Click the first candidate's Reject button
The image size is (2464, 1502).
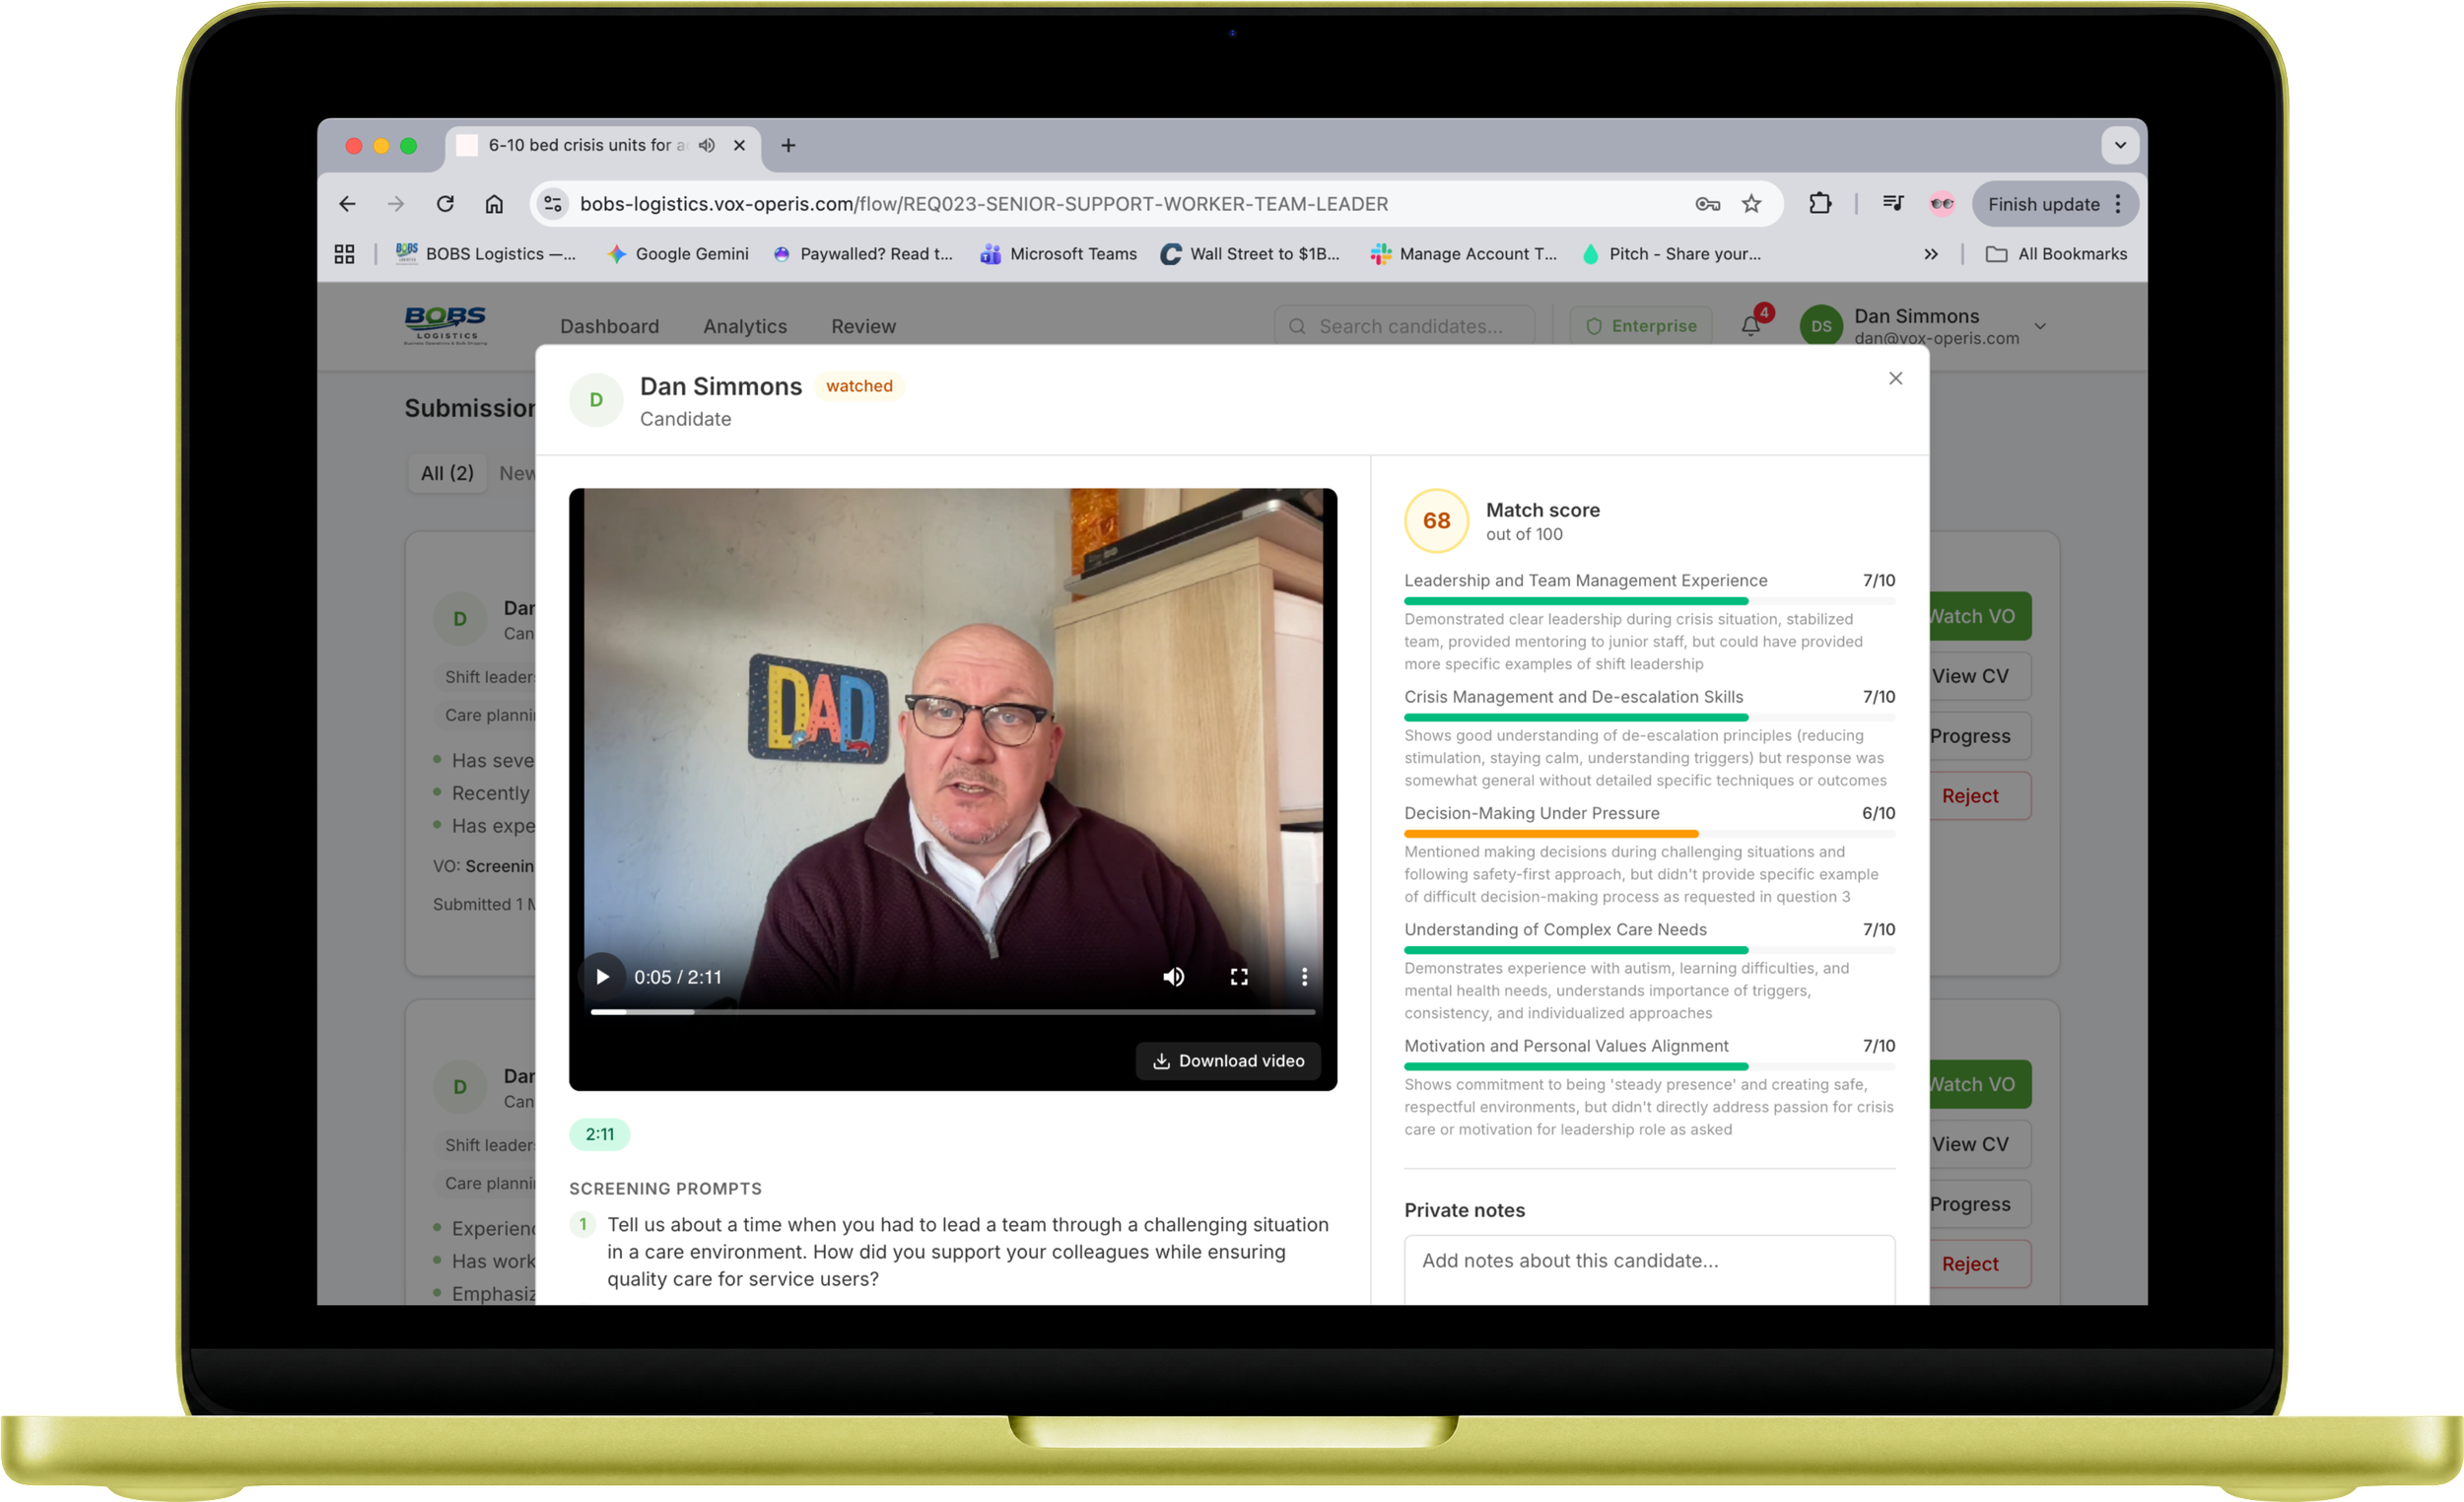click(1979, 796)
